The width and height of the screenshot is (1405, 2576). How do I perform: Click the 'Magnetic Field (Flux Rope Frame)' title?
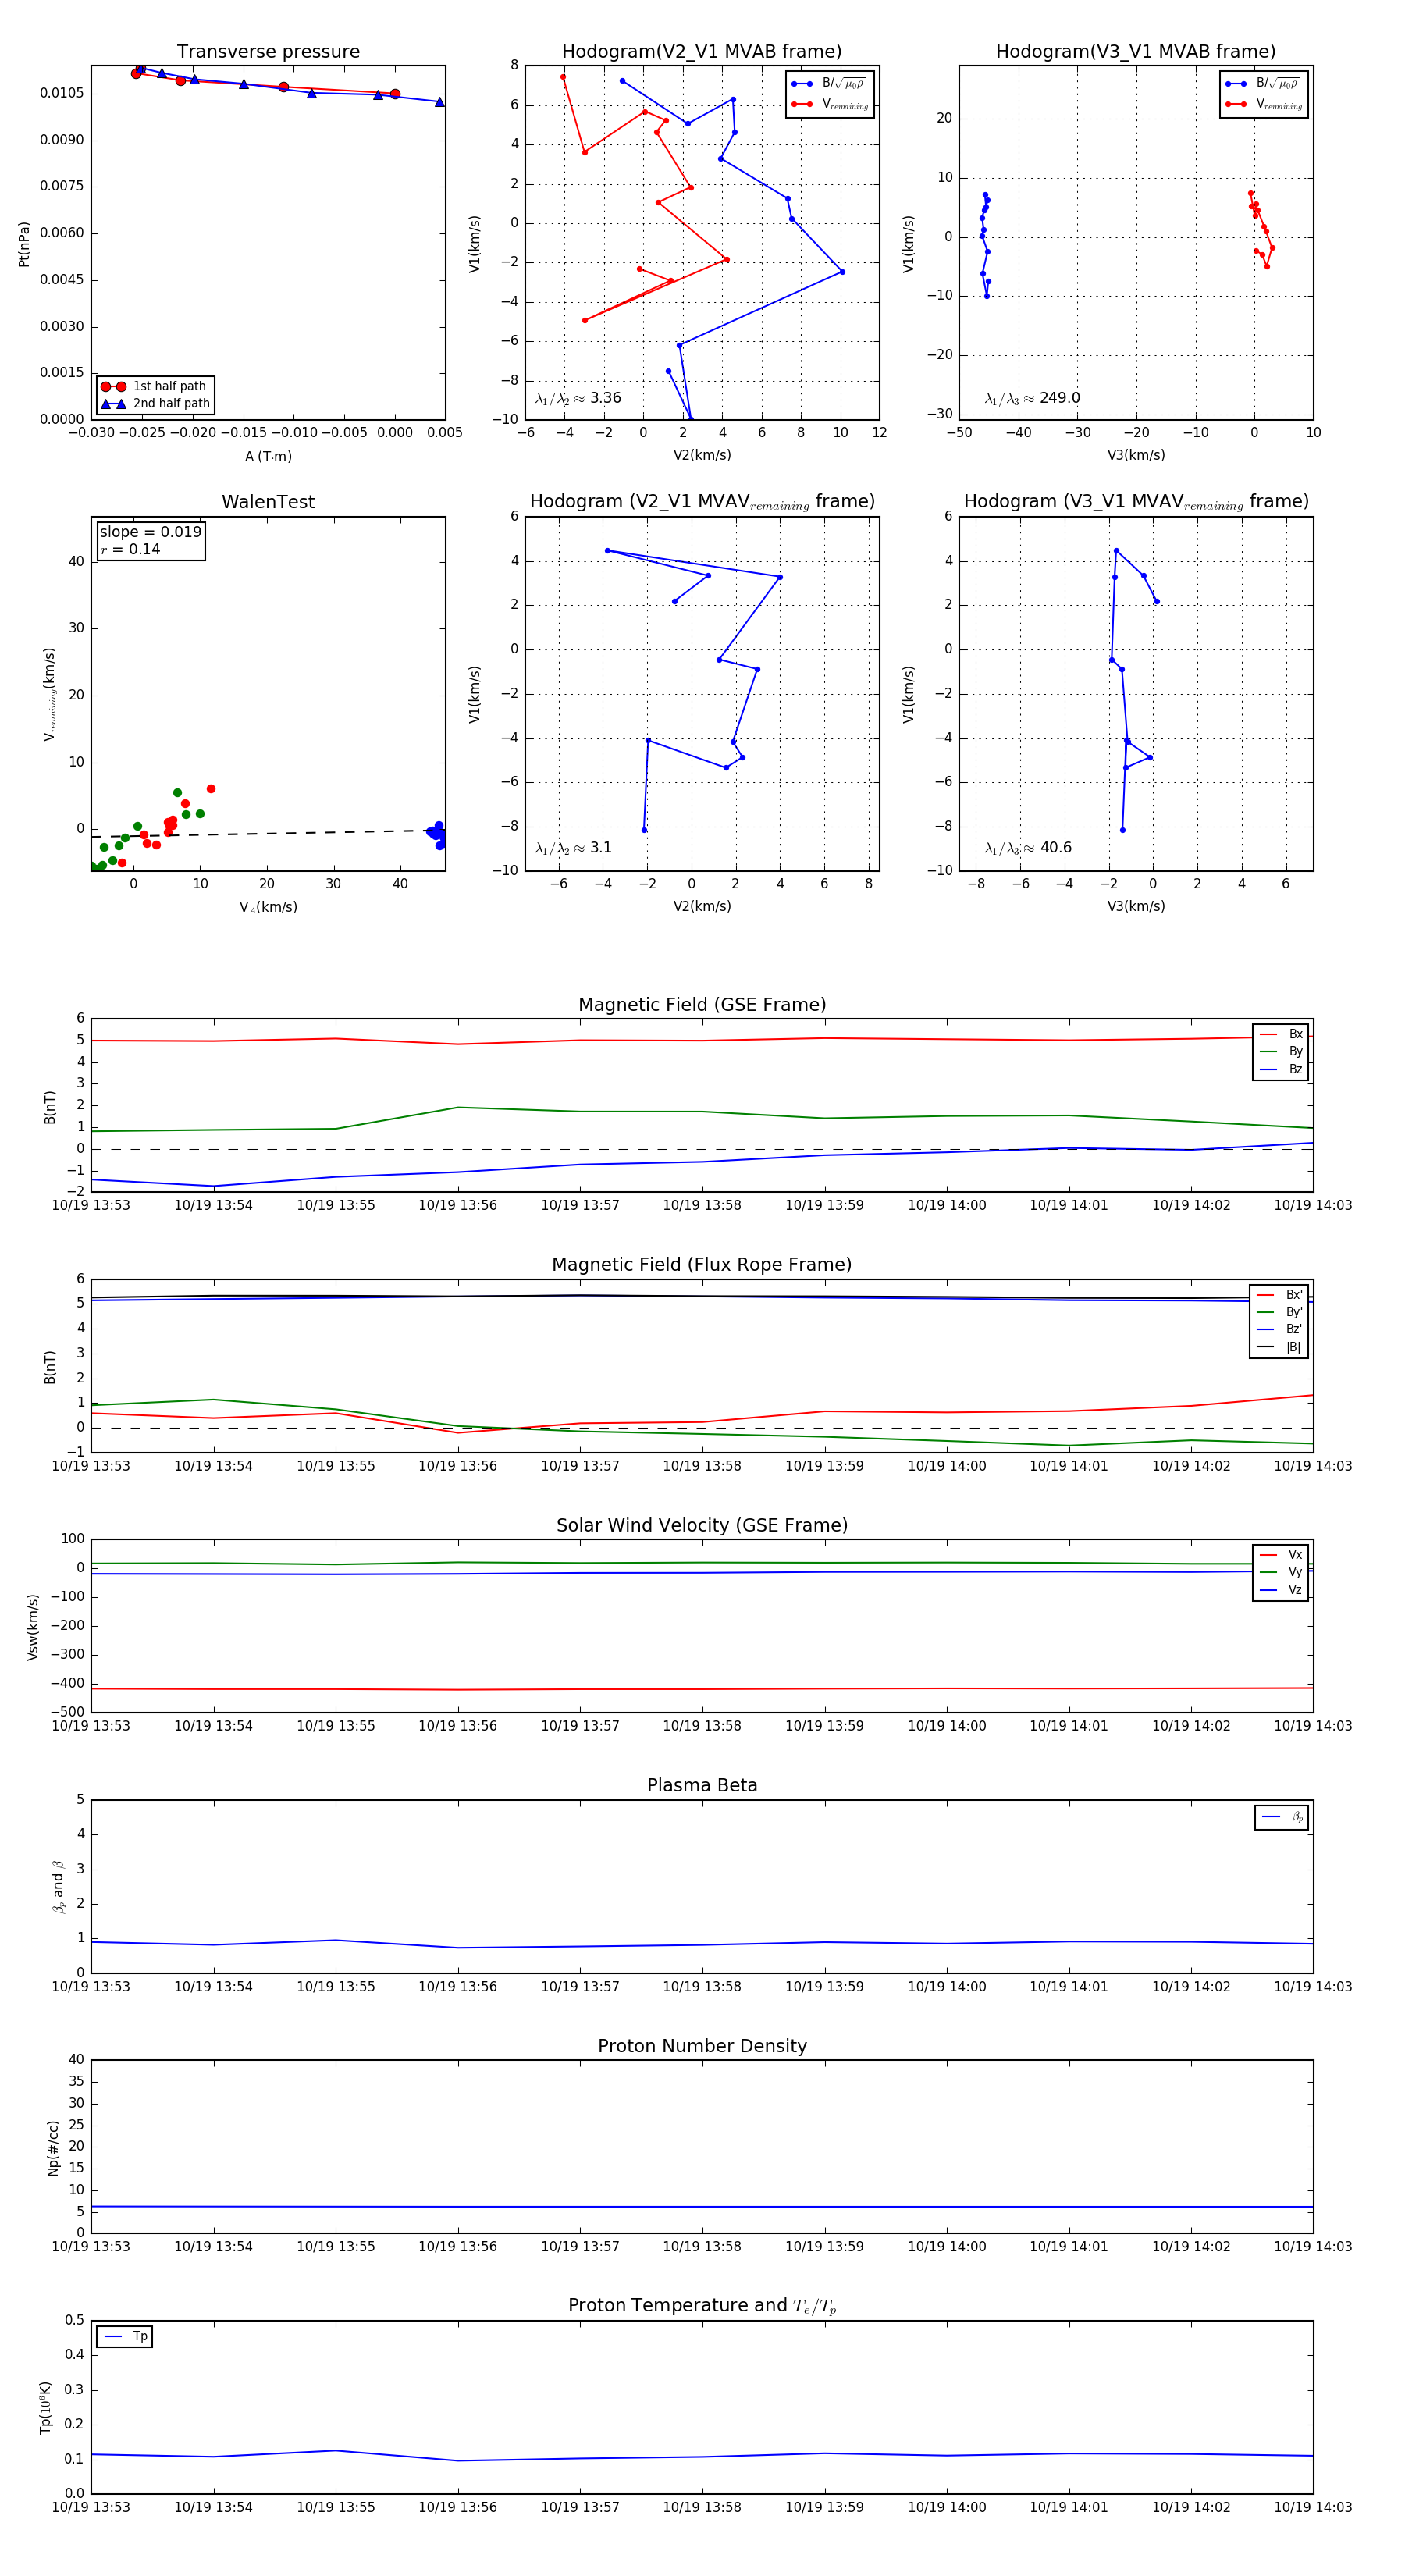[702, 1265]
